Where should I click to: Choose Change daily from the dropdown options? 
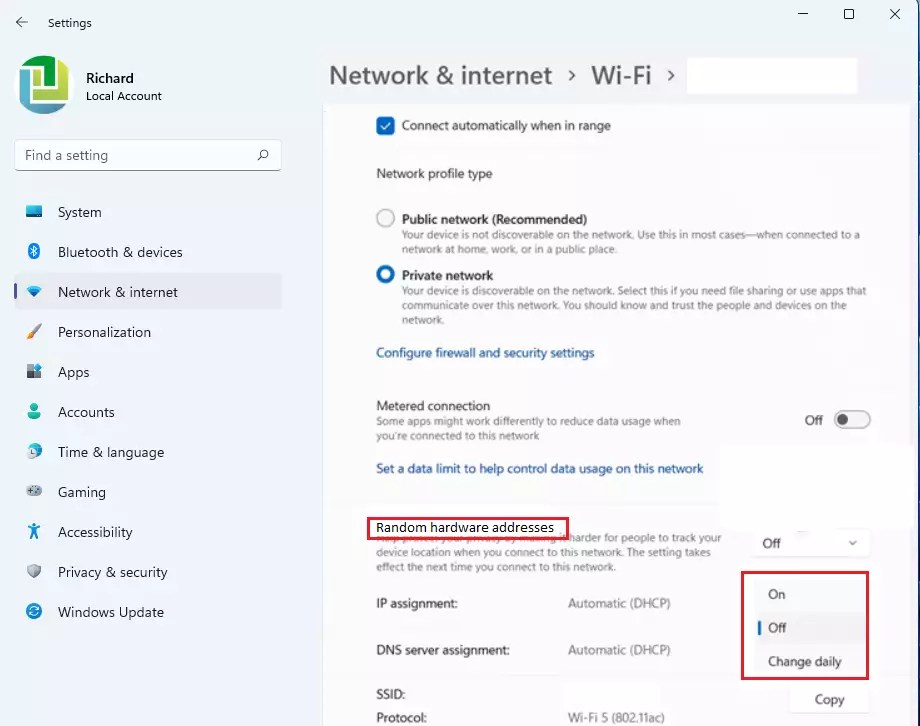804,661
